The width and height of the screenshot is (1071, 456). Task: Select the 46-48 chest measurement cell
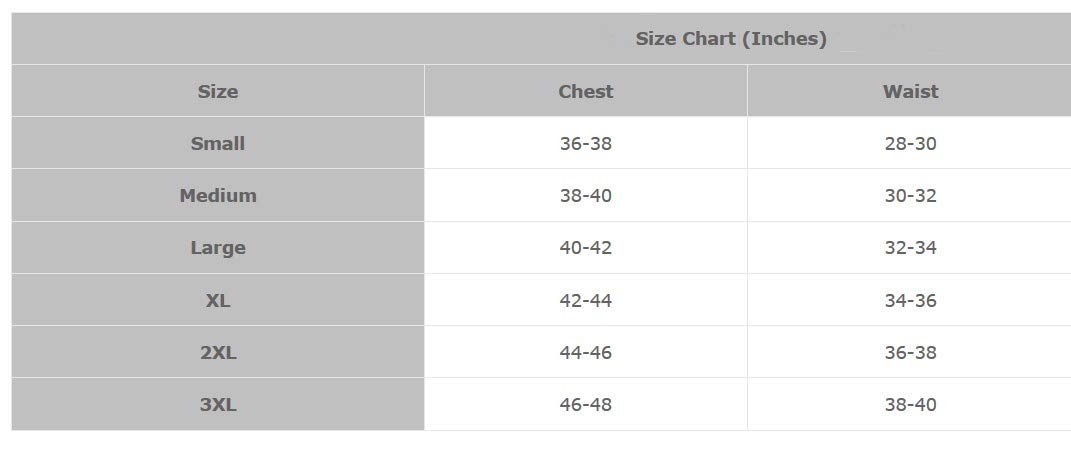[585, 405]
